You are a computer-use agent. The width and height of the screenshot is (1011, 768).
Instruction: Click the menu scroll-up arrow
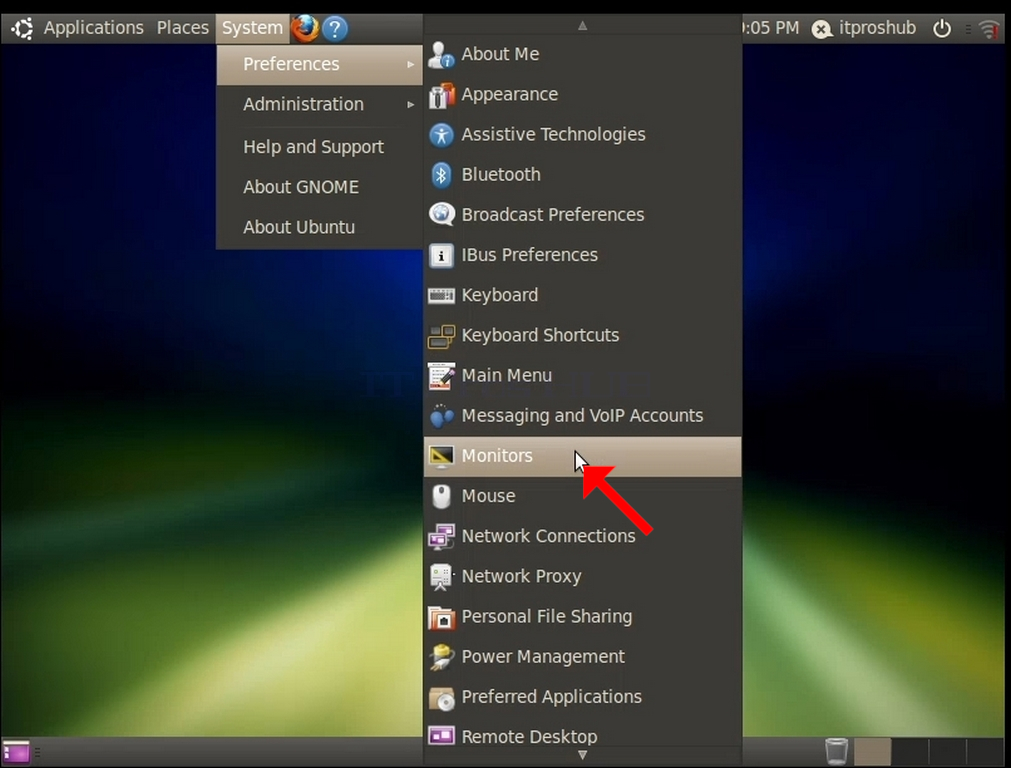[582, 26]
